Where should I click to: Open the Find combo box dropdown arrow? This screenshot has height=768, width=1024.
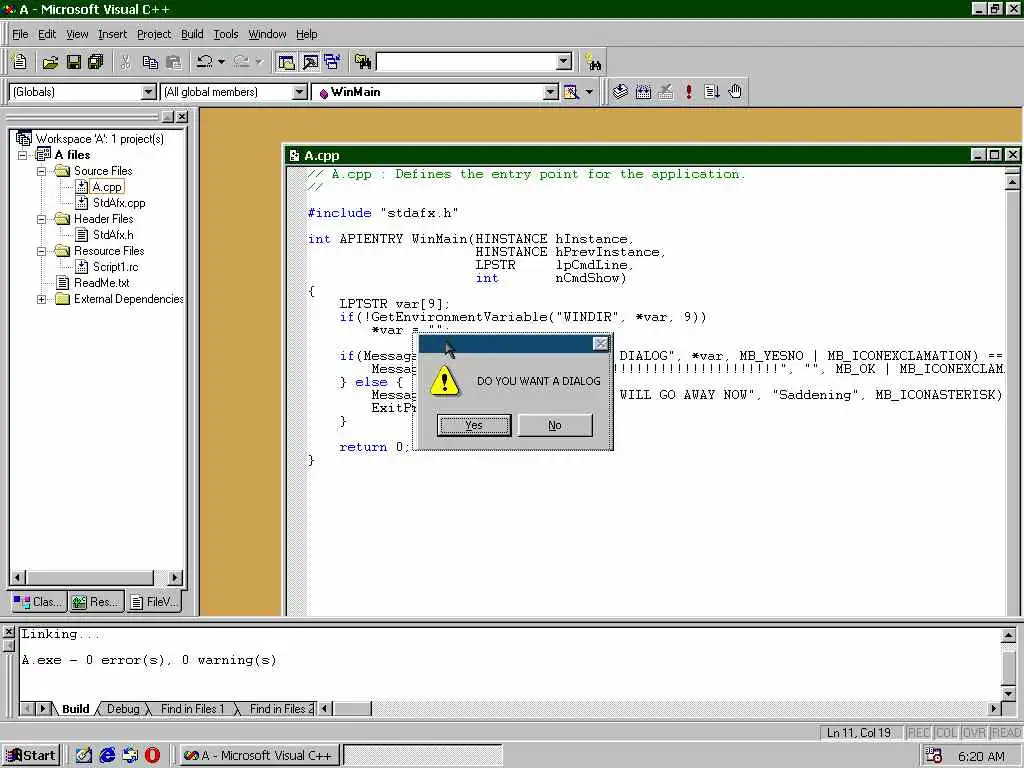tap(564, 62)
